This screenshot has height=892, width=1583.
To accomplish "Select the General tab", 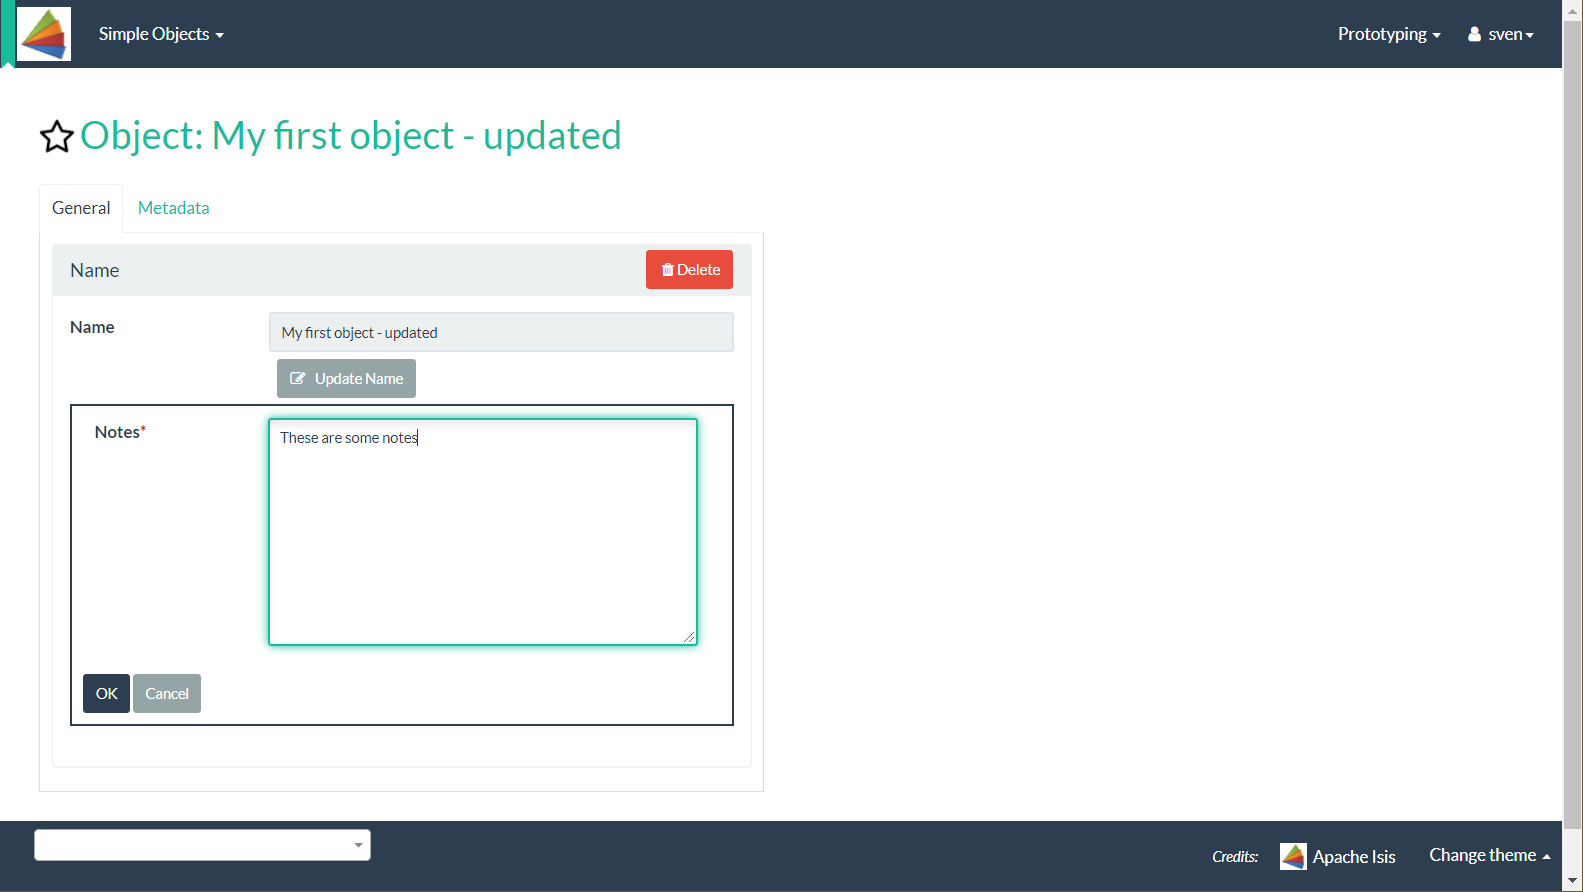I will [81, 208].
